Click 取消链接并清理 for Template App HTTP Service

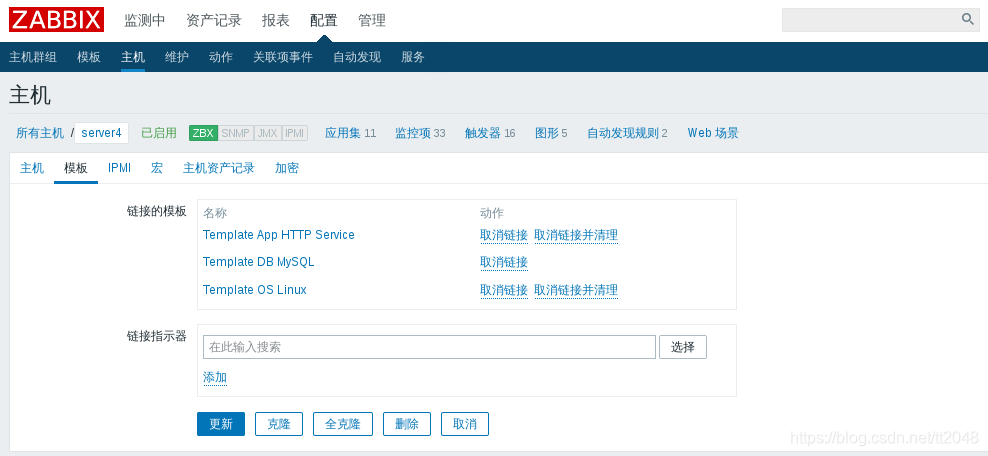tap(576, 236)
